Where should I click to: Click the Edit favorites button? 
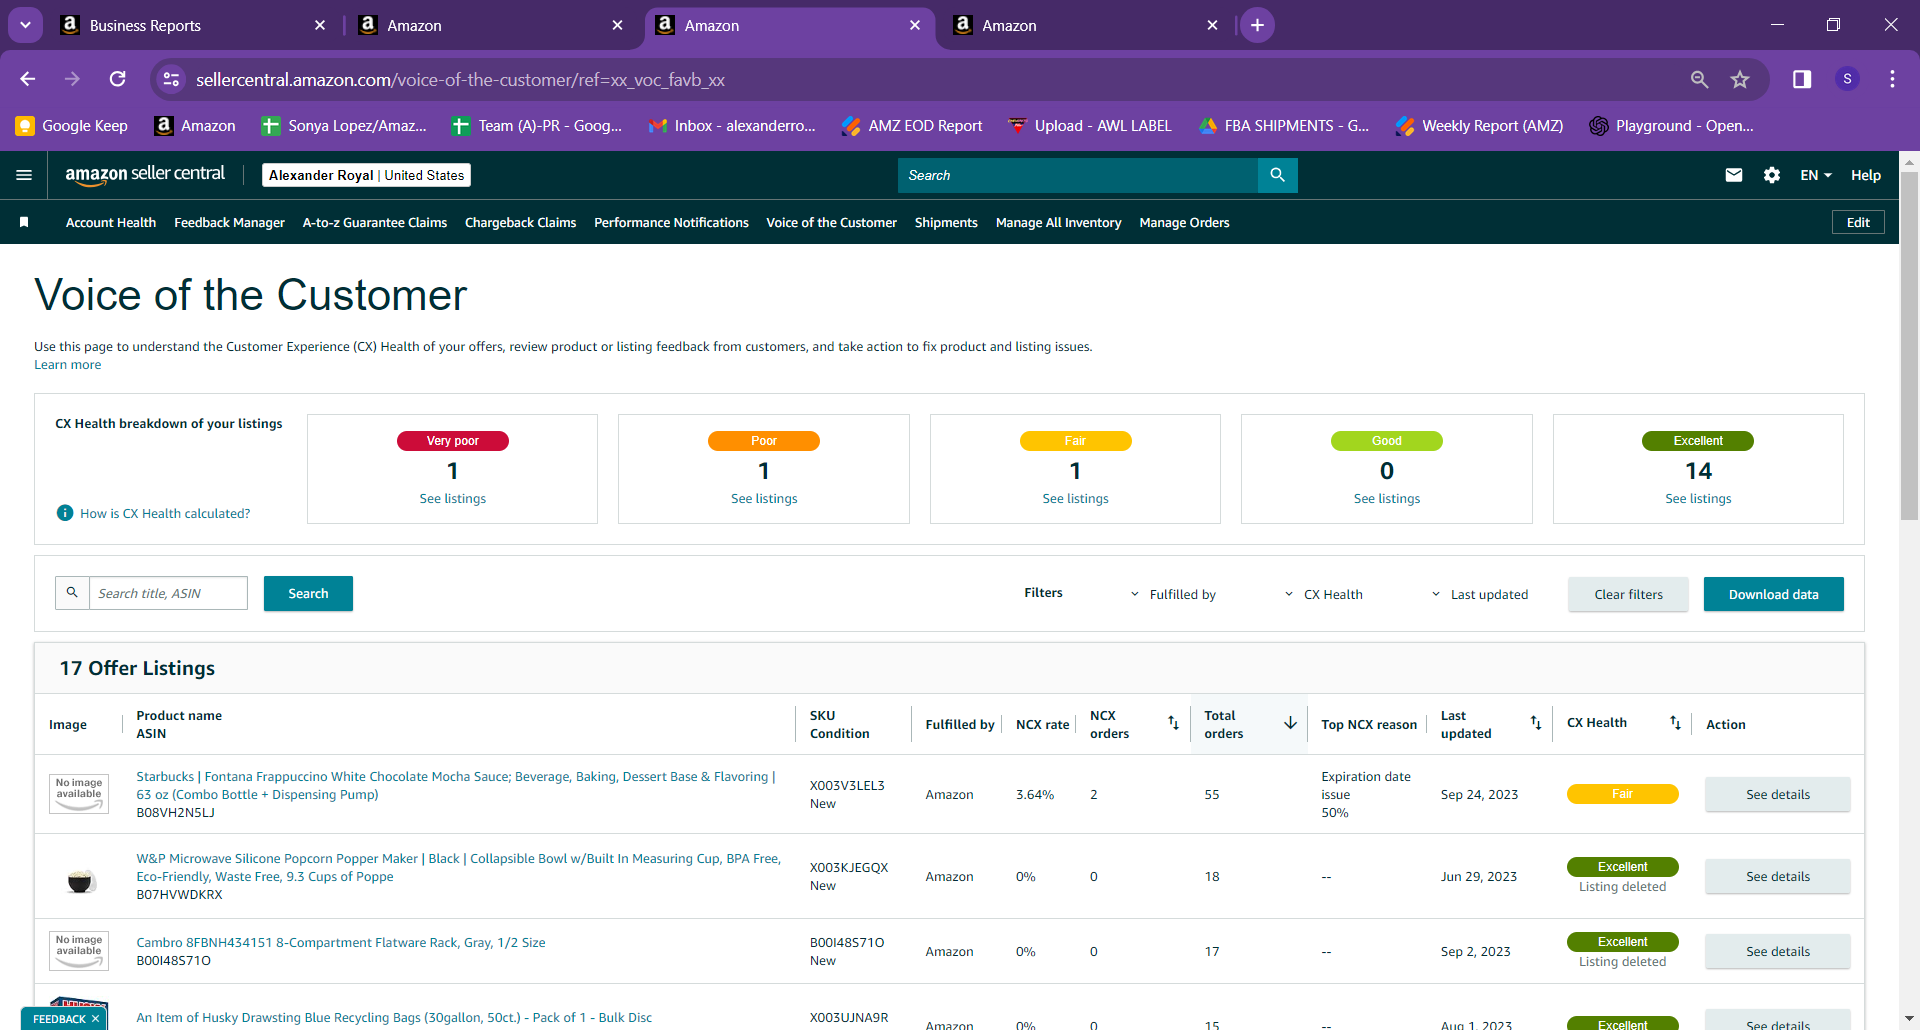[x=1858, y=222]
